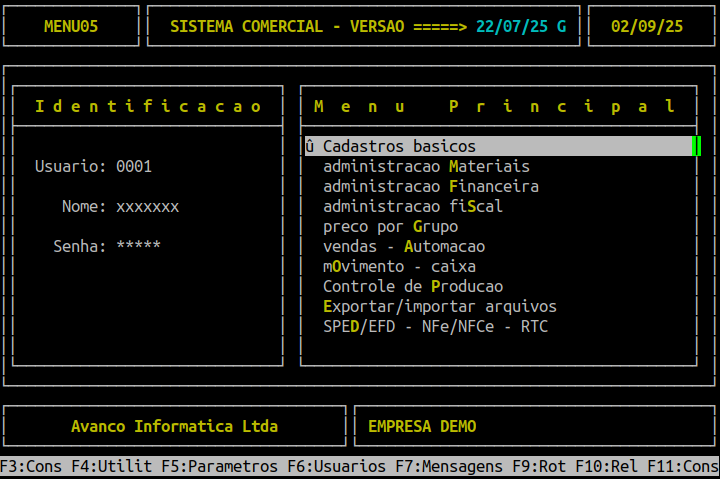The image size is (720, 479).
Task: Click the Senha: label
Action: coord(80,246)
